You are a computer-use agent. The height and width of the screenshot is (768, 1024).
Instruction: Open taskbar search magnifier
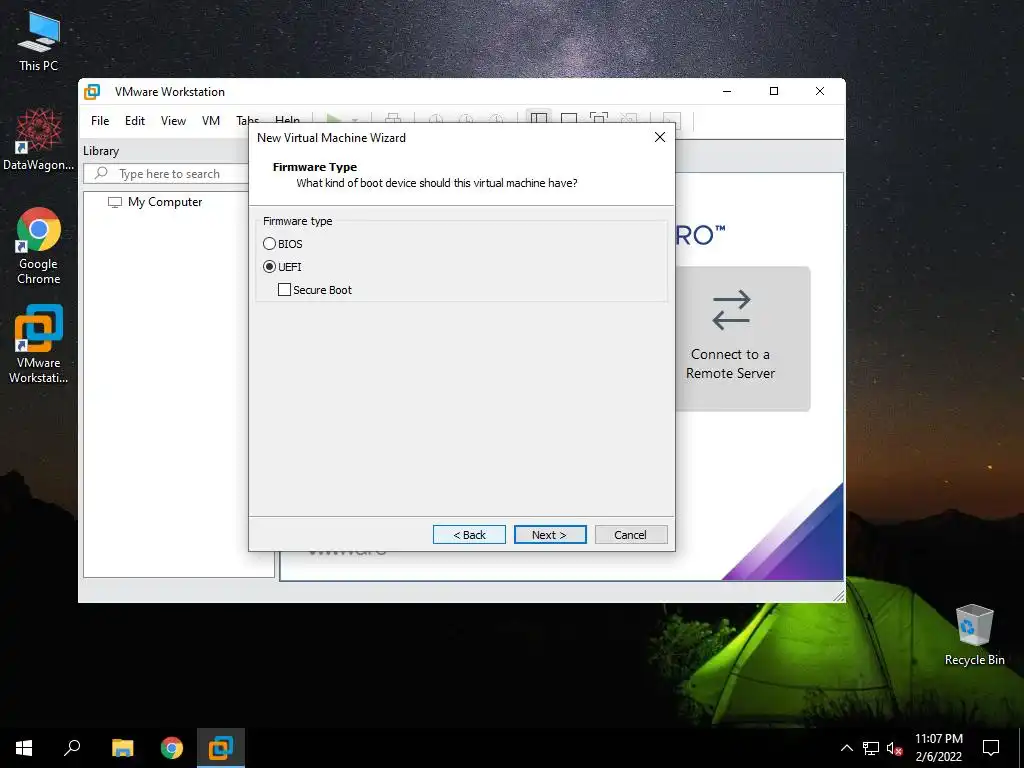[x=72, y=748]
